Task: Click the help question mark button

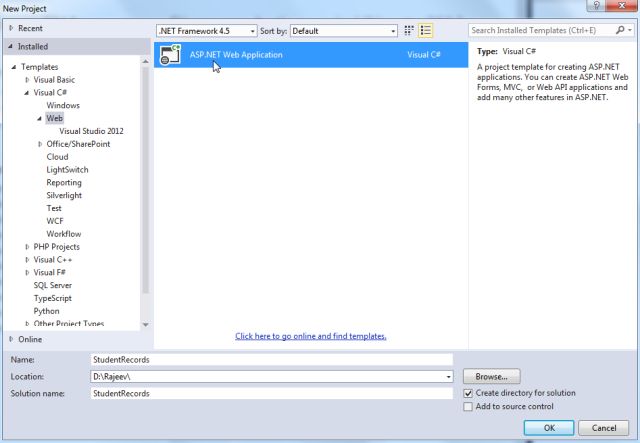Action: point(596,5)
